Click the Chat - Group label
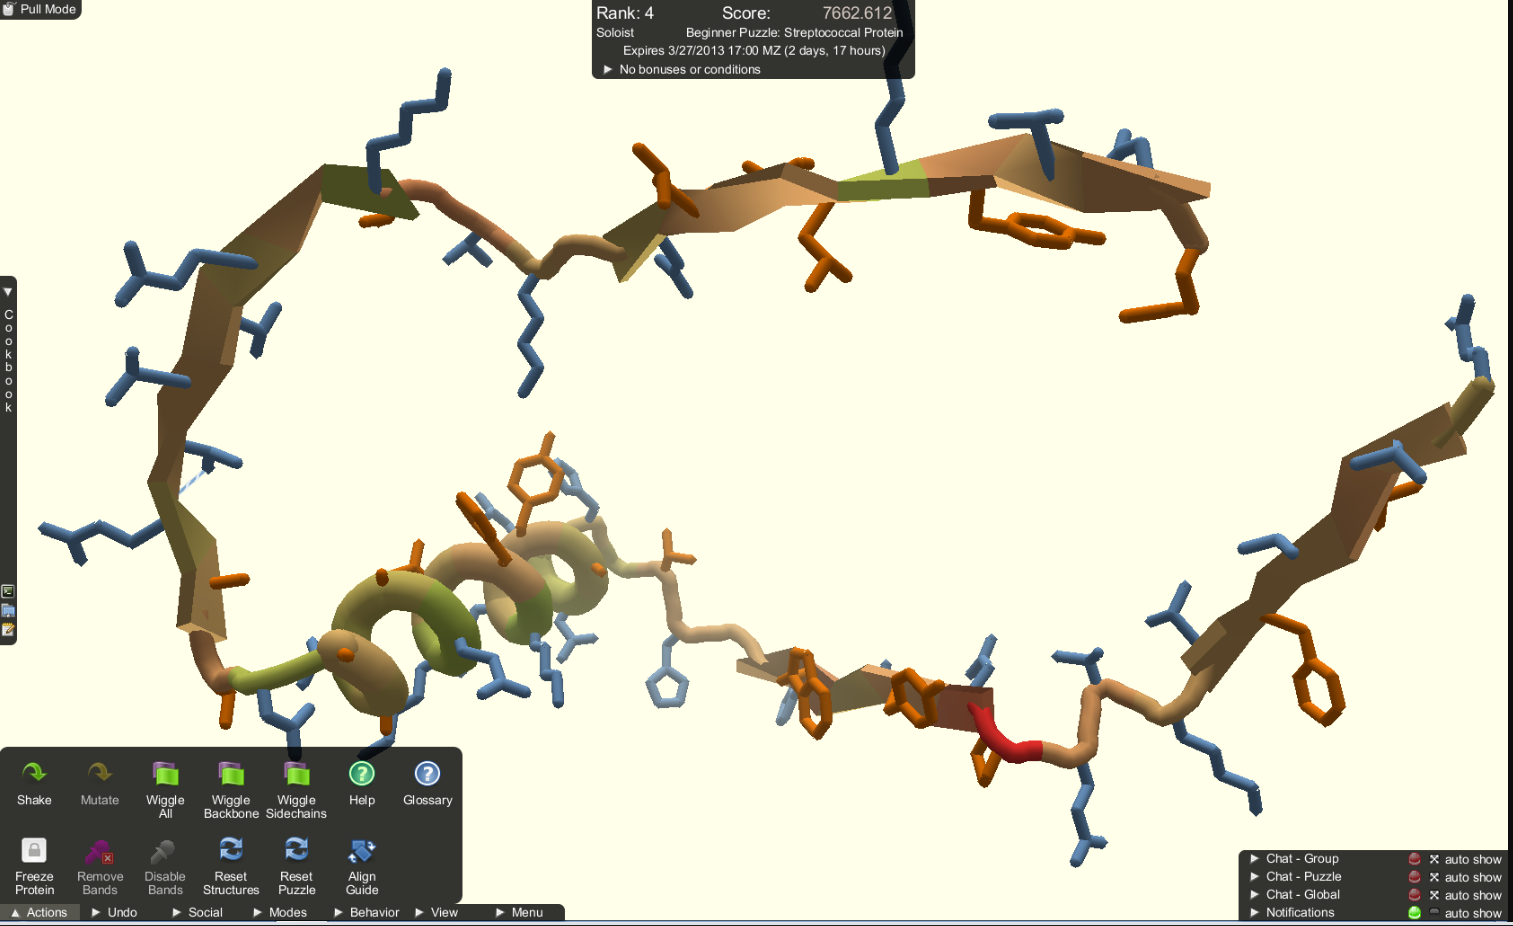 pyautogui.click(x=1302, y=859)
